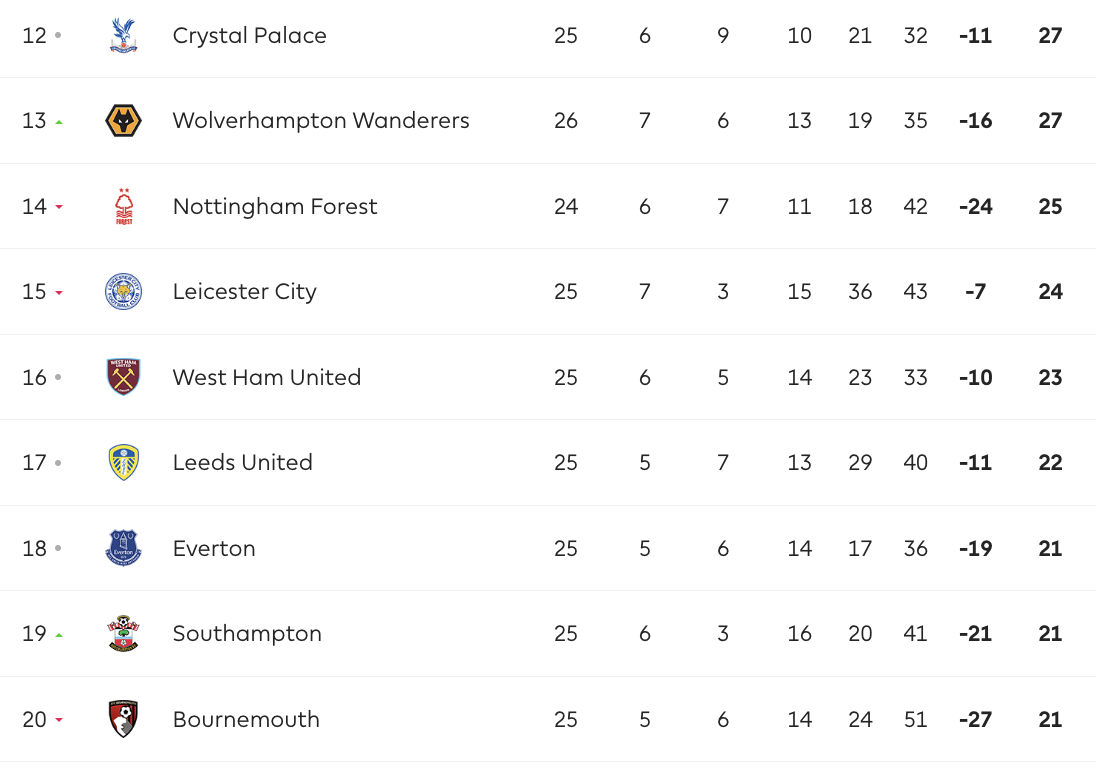Screen dimensions: 1096x770
Task: Click the Nottingham Forest tree crest
Action: (x=123, y=207)
